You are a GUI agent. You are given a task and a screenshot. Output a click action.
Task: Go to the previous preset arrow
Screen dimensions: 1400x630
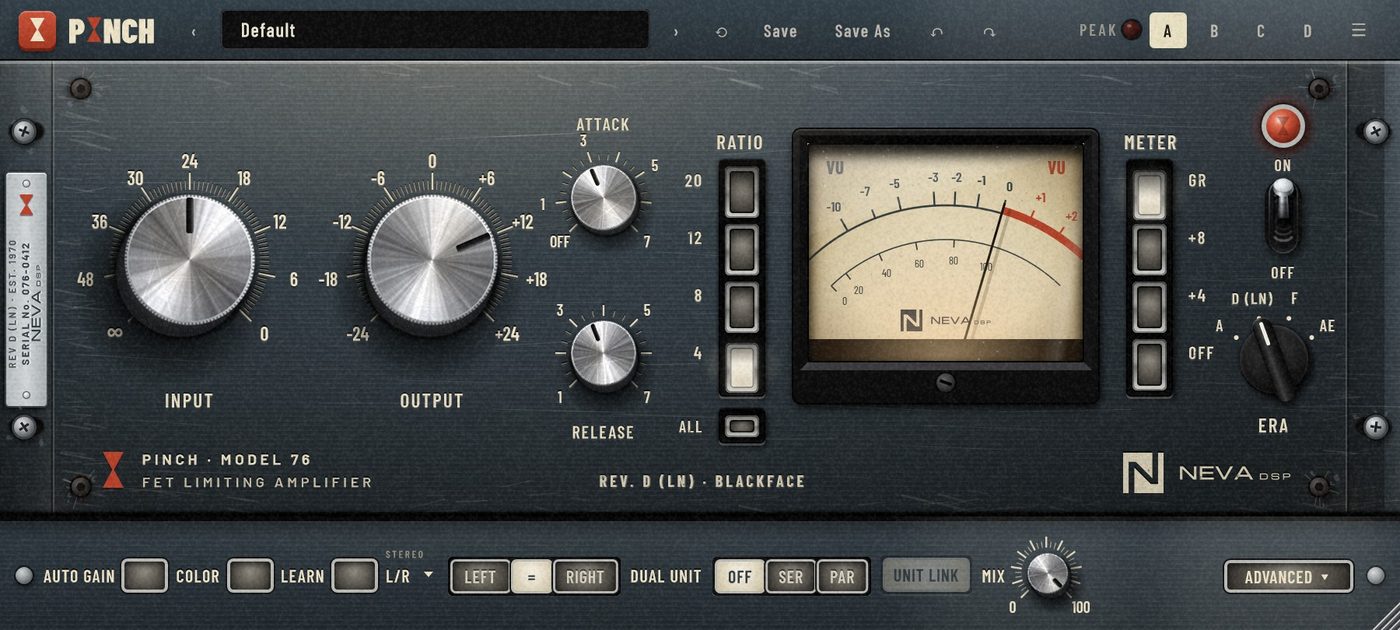194,32
